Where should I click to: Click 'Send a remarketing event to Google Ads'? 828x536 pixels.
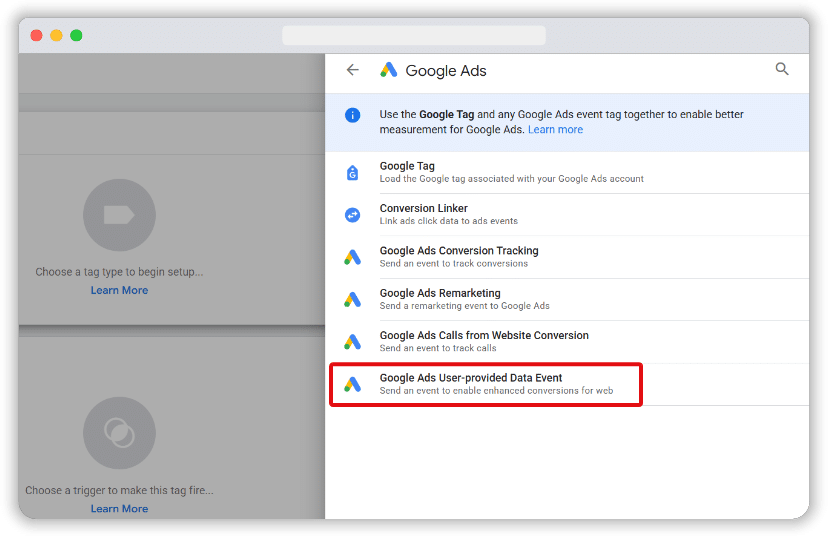[x=464, y=306]
